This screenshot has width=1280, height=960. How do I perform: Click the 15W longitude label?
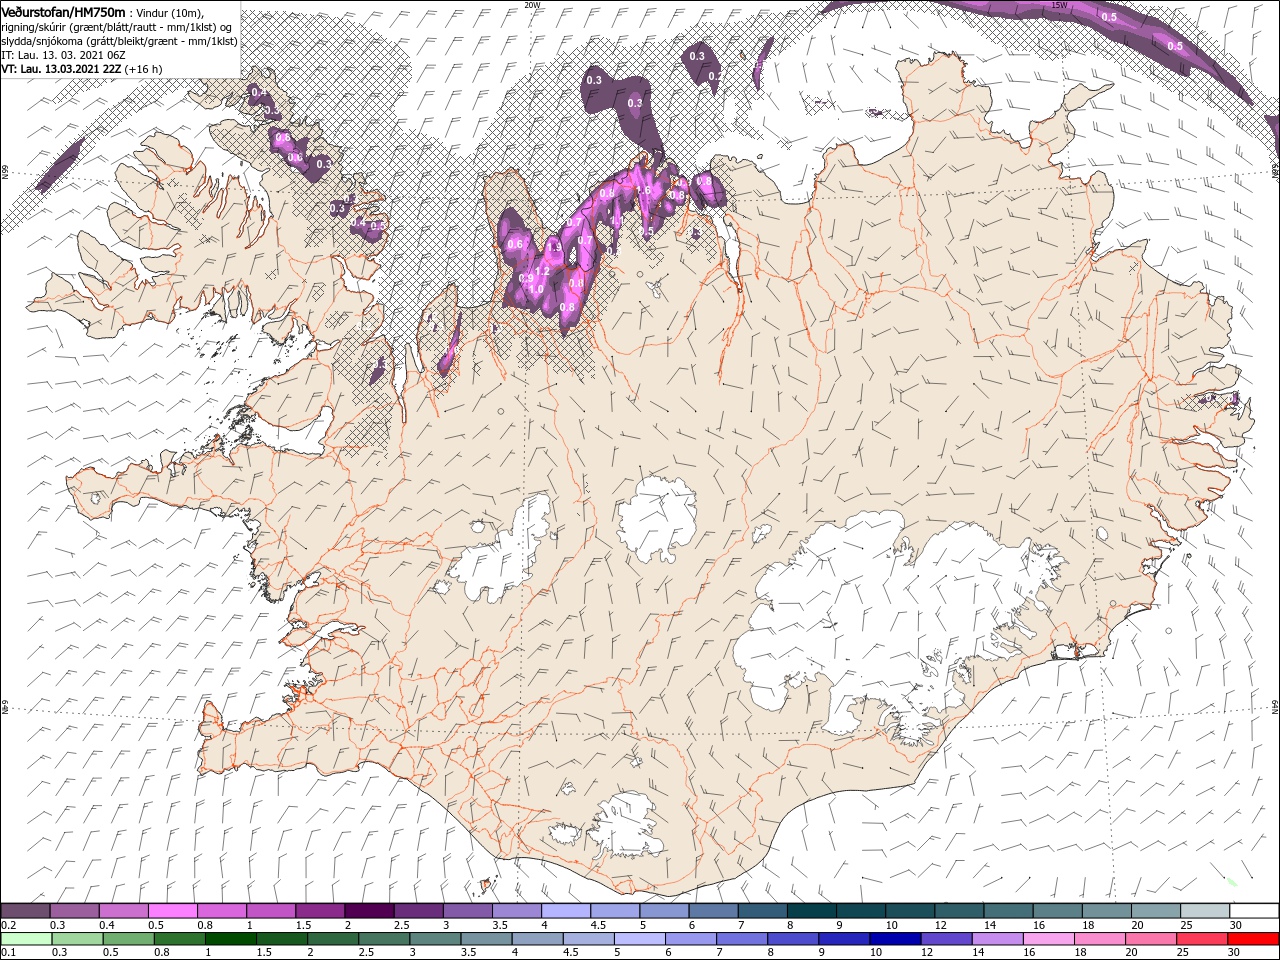pyautogui.click(x=1058, y=5)
